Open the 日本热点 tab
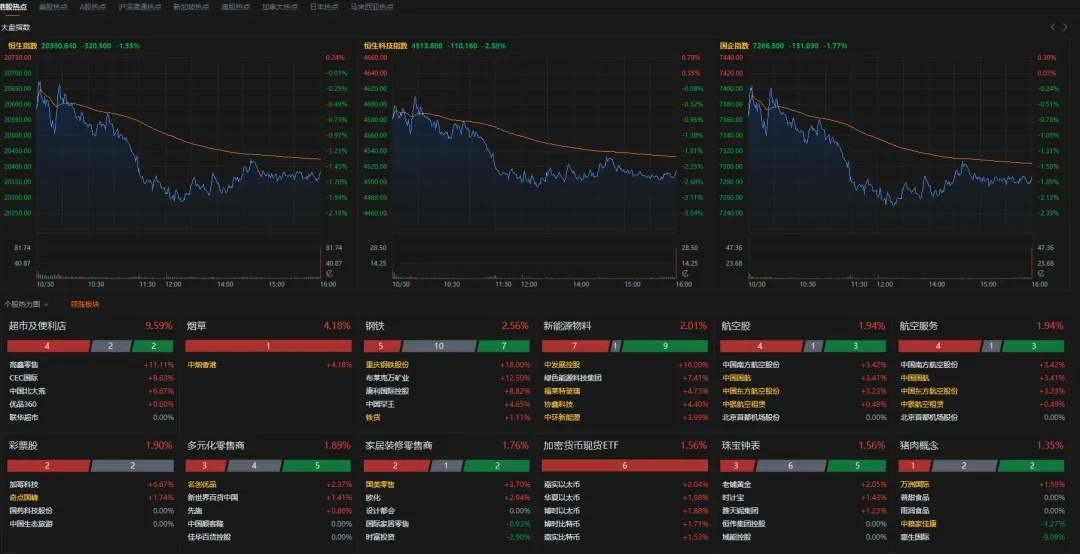This screenshot has width=1080, height=554. [324, 6]
